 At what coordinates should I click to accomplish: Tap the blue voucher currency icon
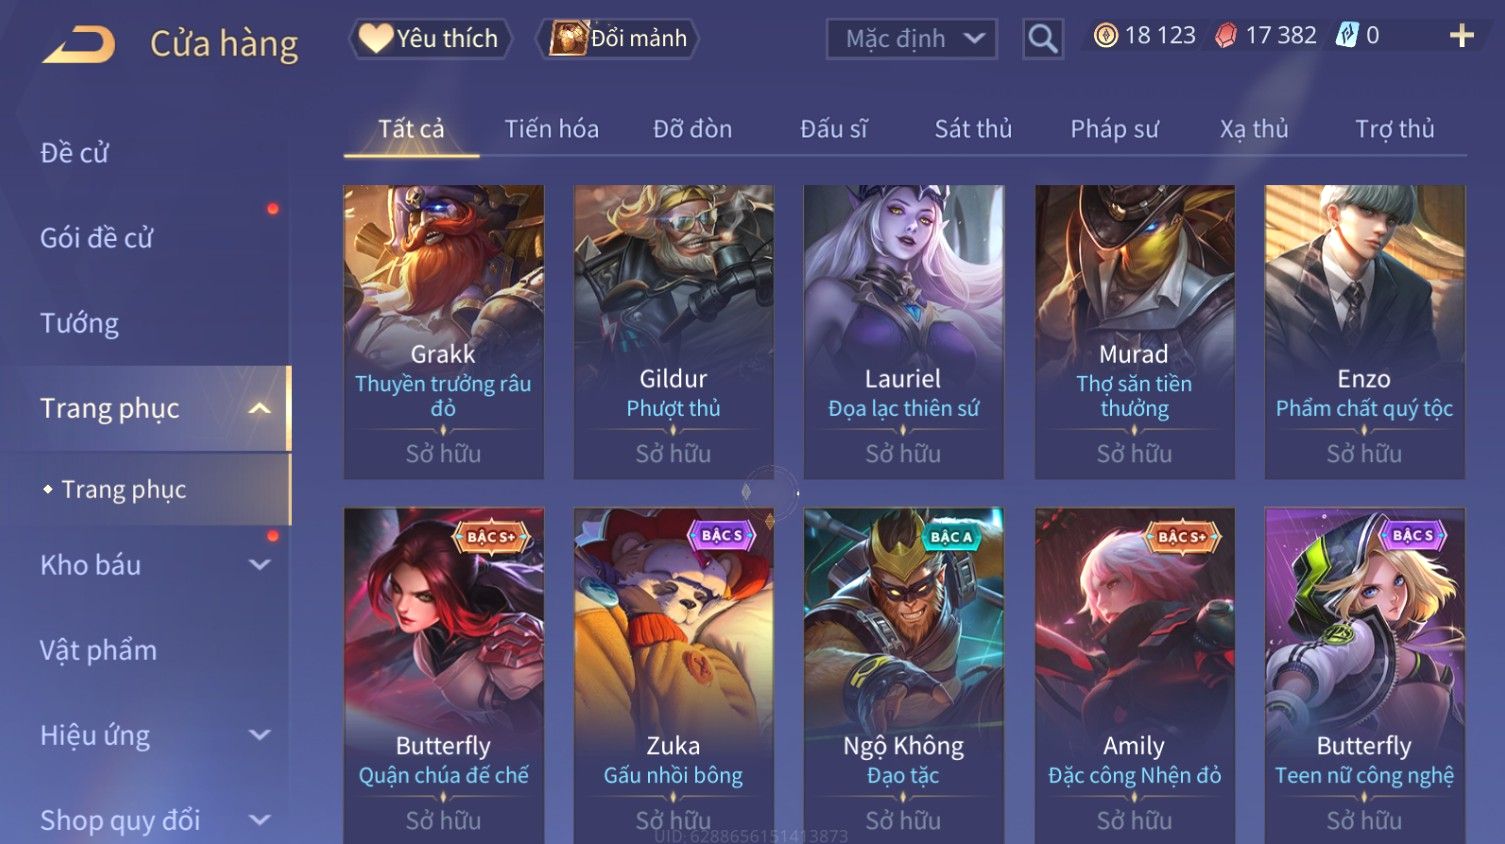(1348, 36)
